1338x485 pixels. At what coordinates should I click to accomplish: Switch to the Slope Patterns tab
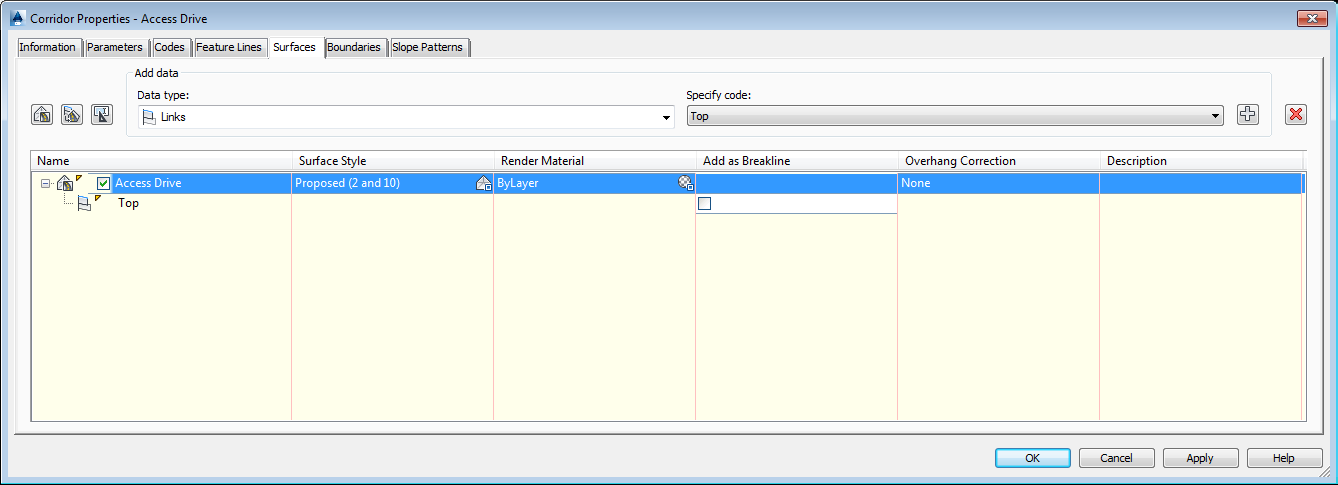point(427,47)
